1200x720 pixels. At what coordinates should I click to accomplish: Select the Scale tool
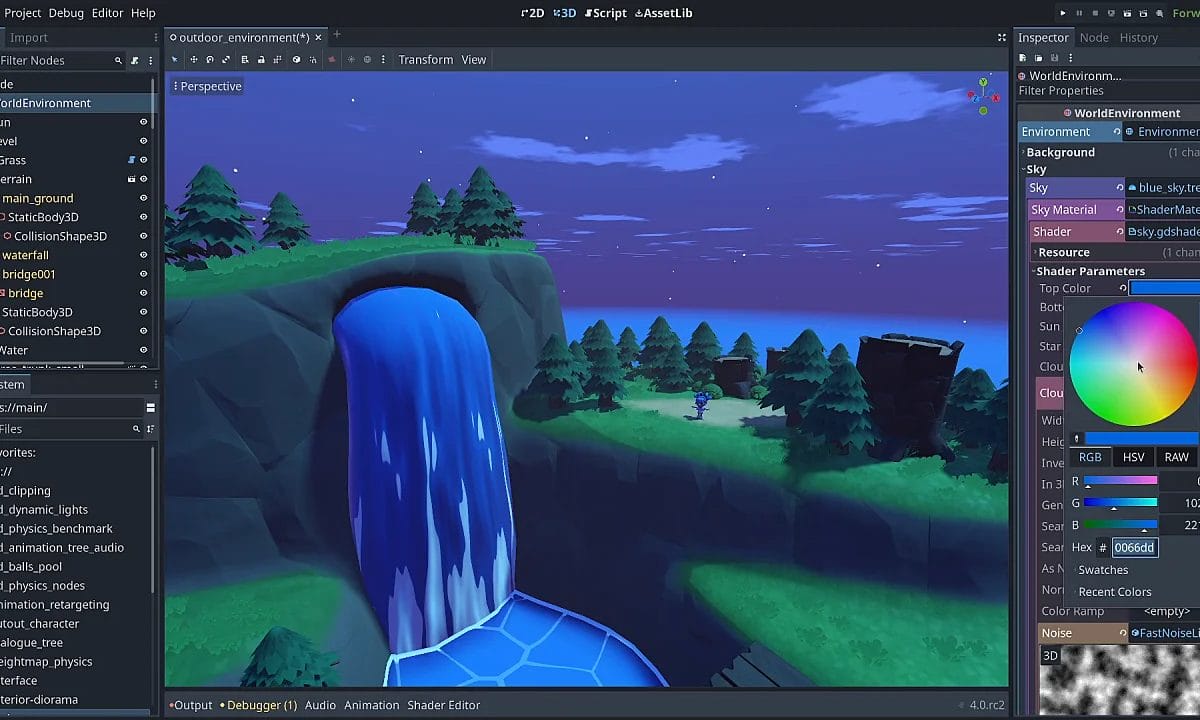[227, 60]
